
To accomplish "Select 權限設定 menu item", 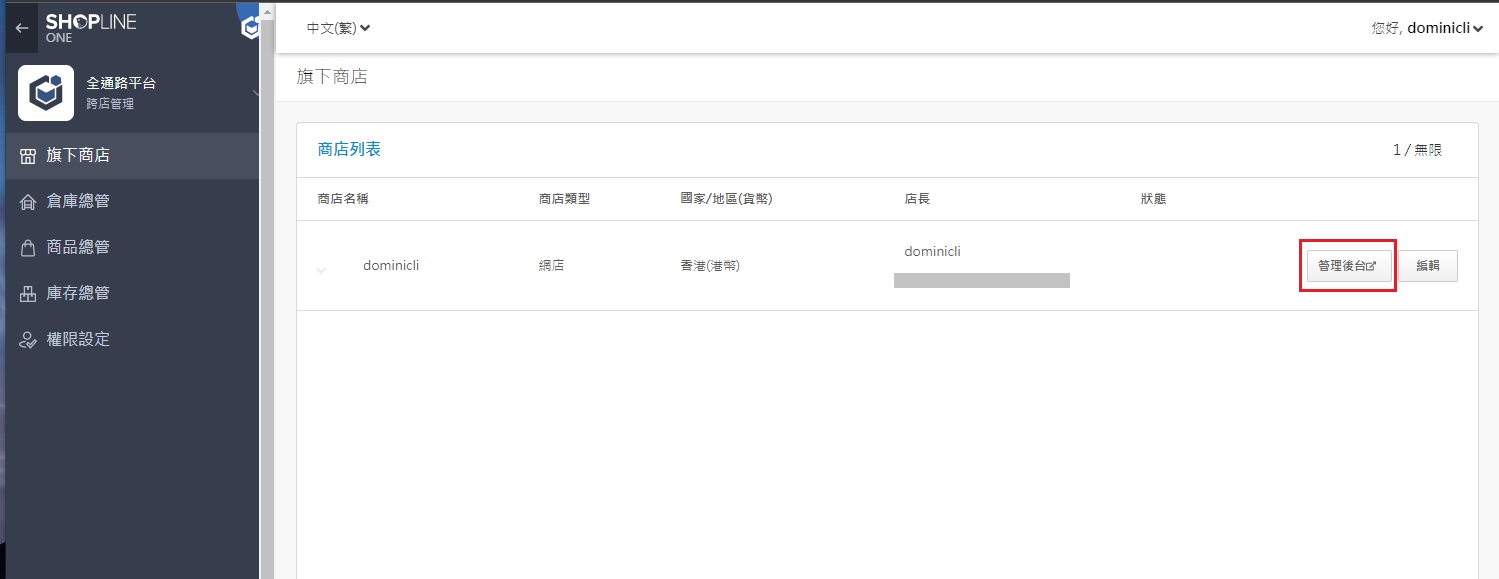I will 132,340.
